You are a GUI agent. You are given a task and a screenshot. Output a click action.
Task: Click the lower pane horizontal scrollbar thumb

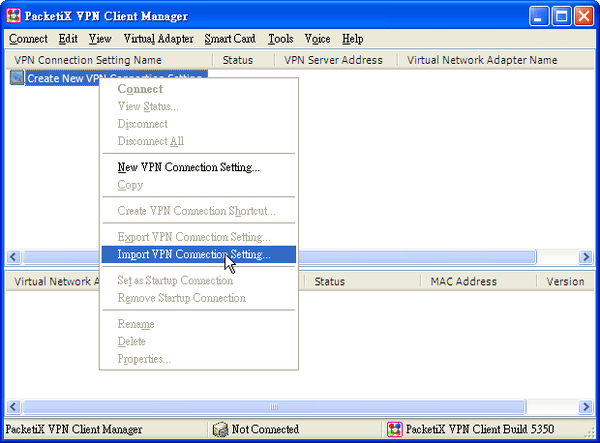coord(274,406)
